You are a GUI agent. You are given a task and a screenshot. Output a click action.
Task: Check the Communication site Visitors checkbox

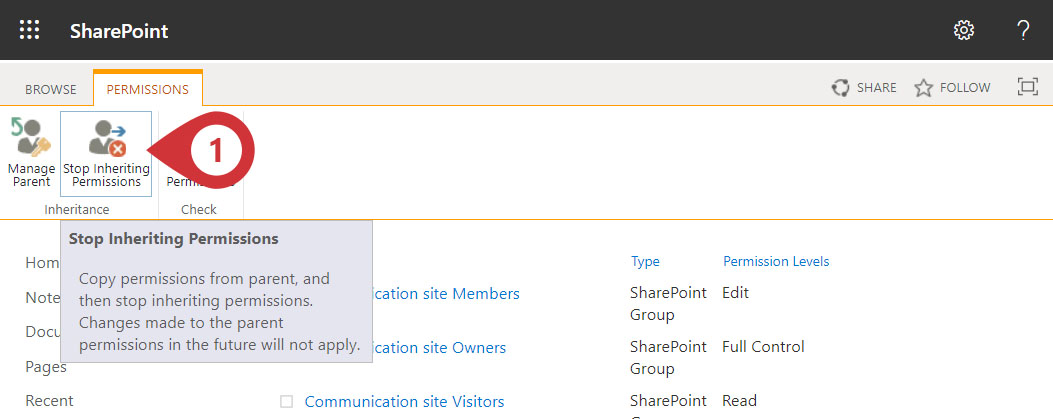click(x=287, y=402)
